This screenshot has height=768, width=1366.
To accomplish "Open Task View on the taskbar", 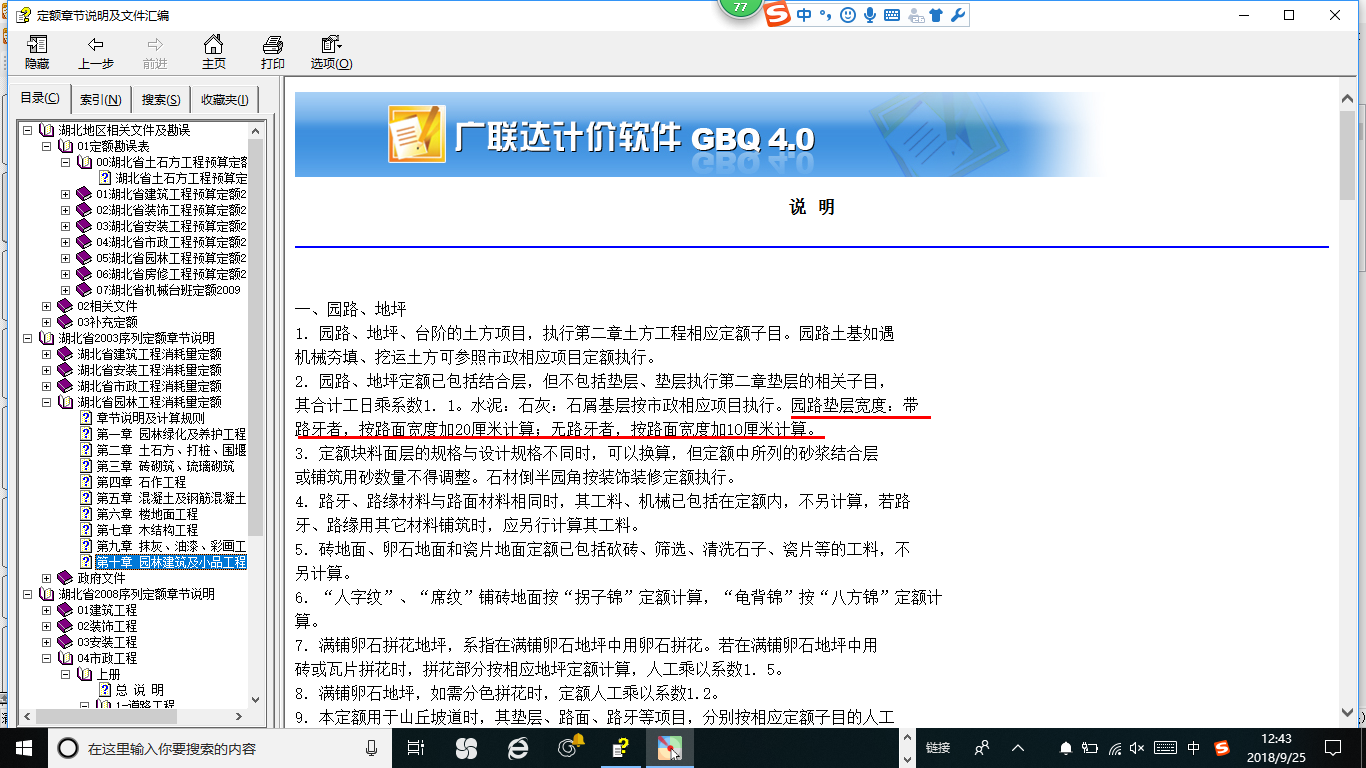I will pos(417,748).
